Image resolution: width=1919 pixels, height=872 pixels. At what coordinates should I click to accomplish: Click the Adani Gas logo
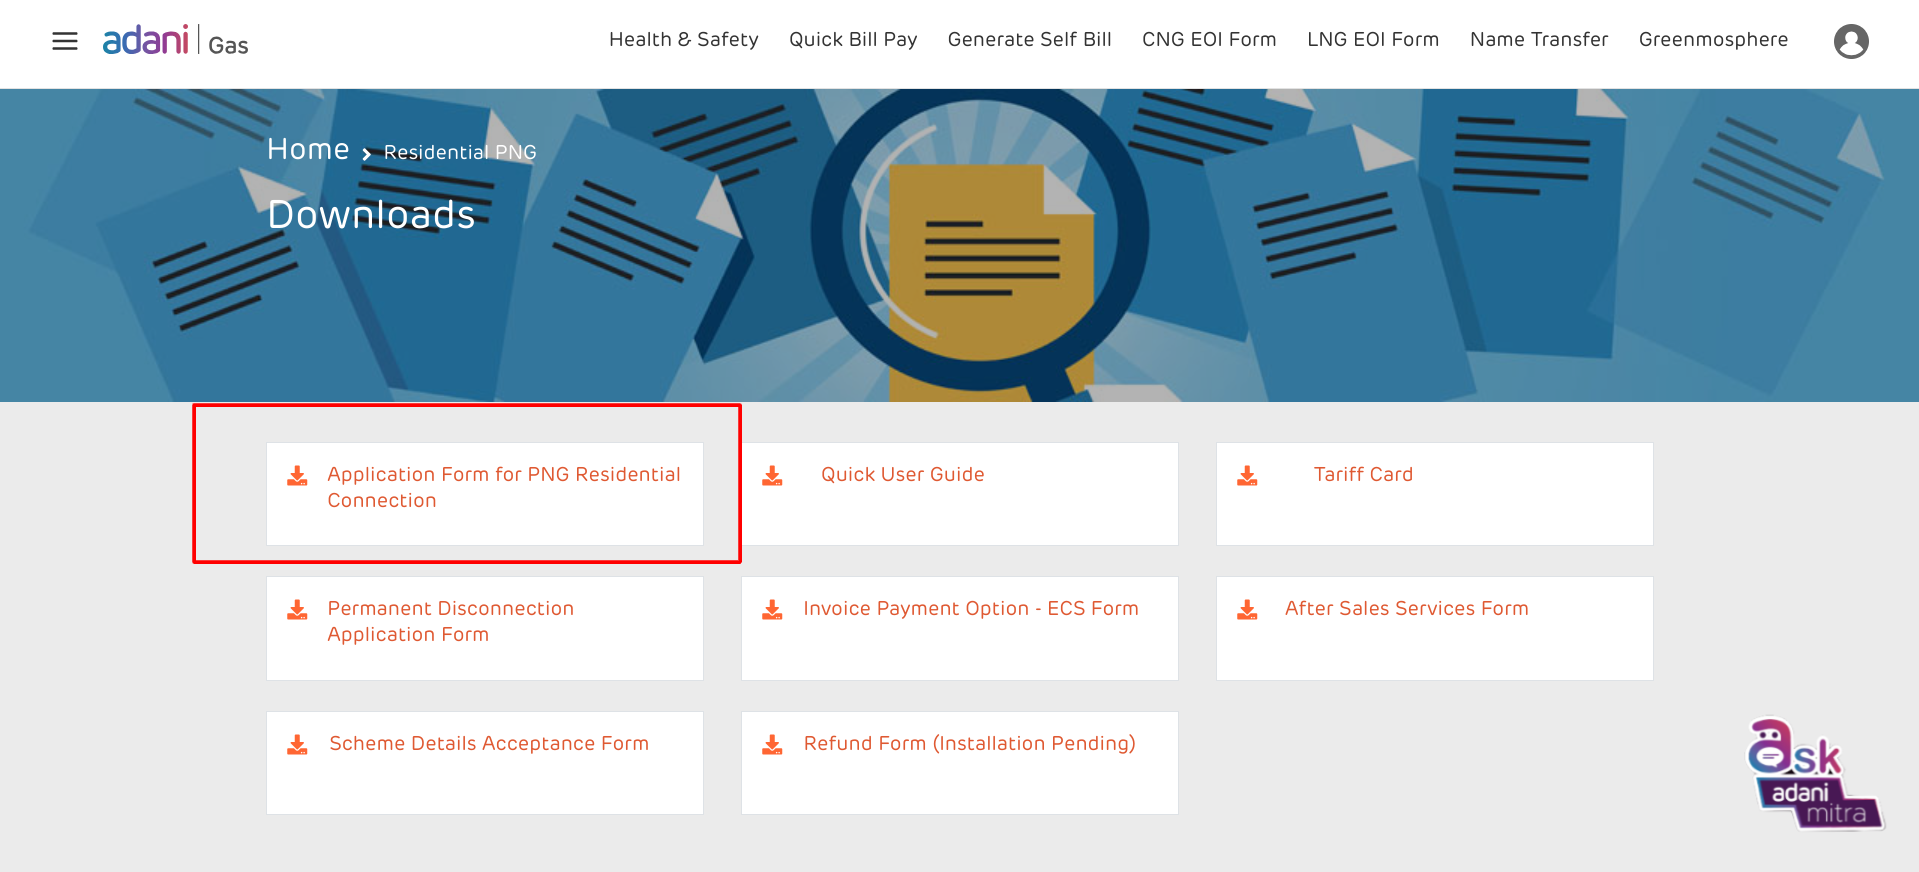[x=175, y=41]
